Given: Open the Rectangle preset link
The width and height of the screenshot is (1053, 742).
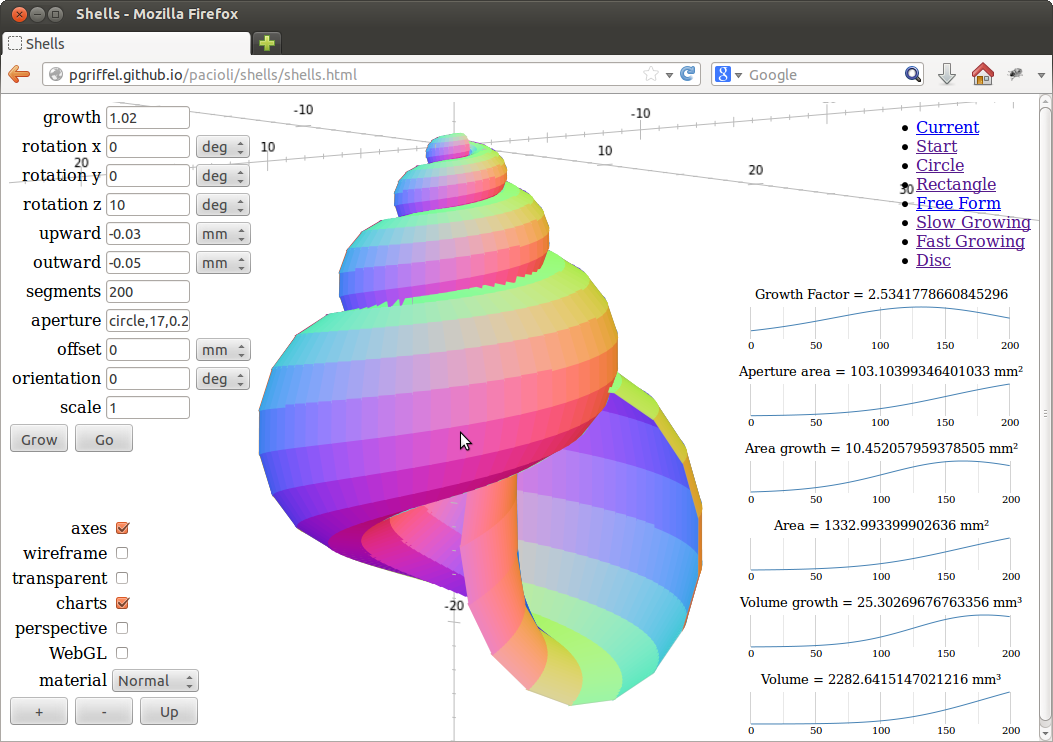Looking at the screenshot, I should 955,184.
